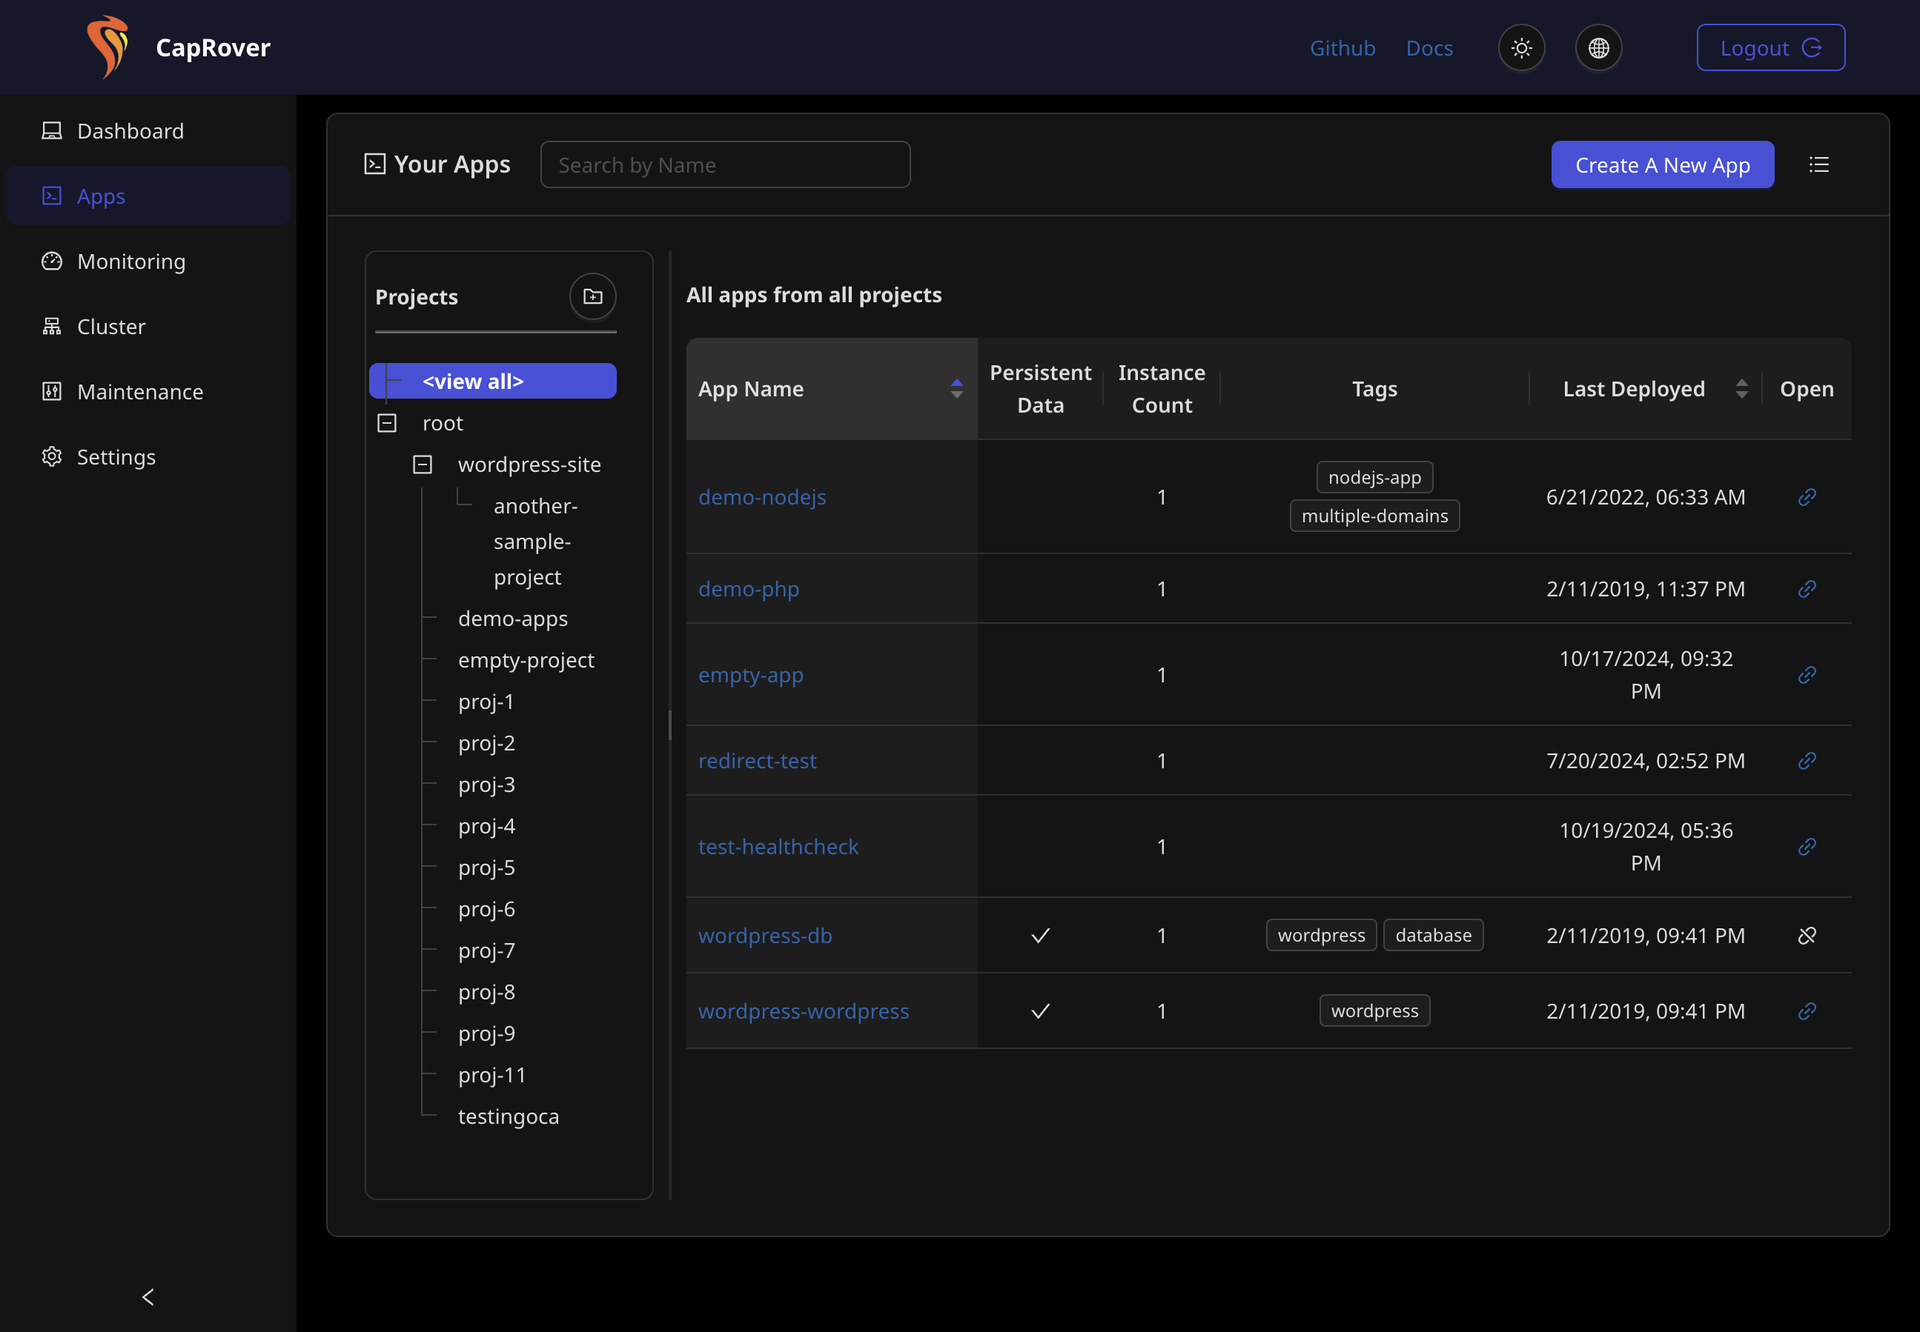Sort by Last Deployed column arrows
Image resolution: width=1920 pixels, height=1332 pixels.
coord(1742,389)
